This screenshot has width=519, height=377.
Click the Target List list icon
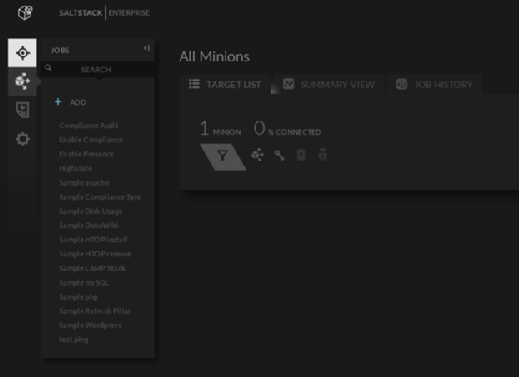(194, 84)
